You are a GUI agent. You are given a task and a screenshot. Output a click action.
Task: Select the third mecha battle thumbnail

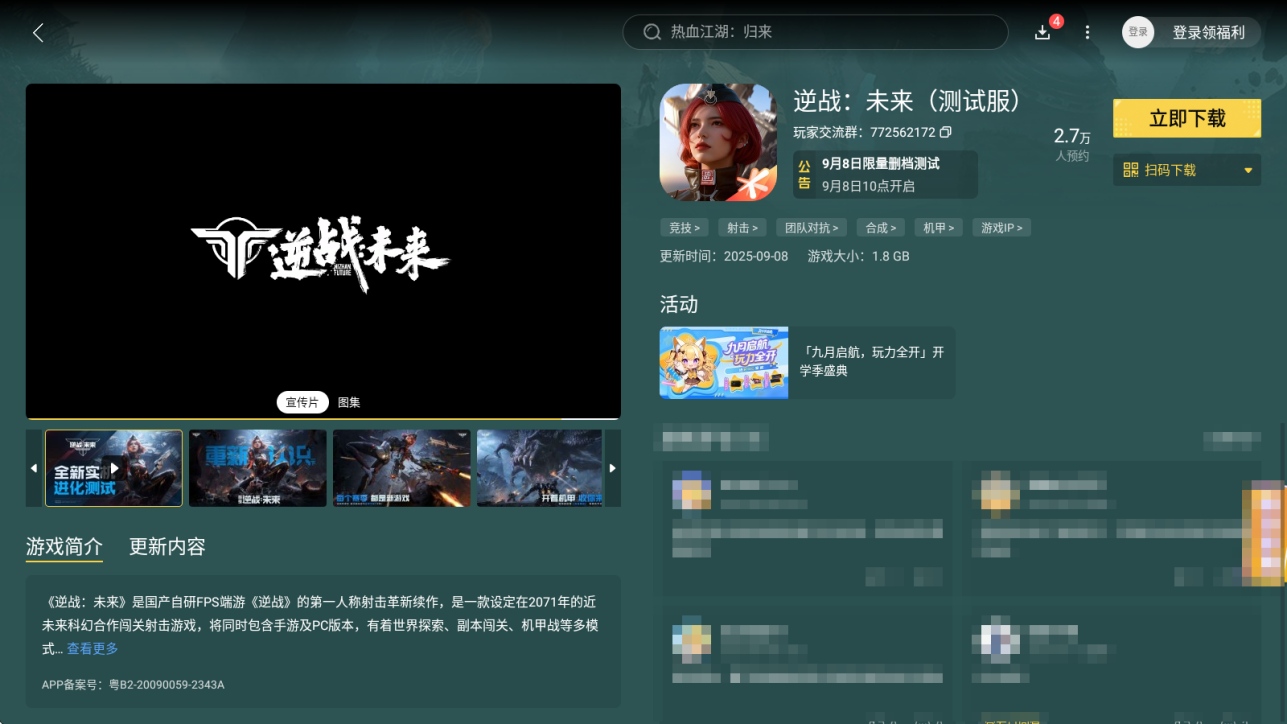(401, 468)
